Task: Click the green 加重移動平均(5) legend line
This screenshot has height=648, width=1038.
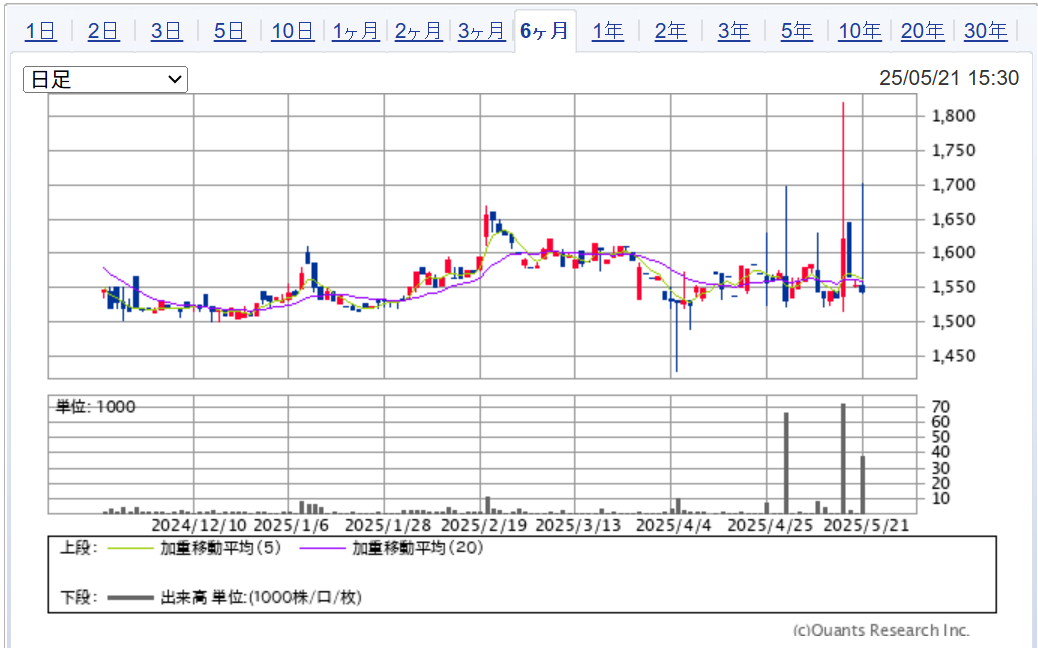Action: (x=129, y=548)
